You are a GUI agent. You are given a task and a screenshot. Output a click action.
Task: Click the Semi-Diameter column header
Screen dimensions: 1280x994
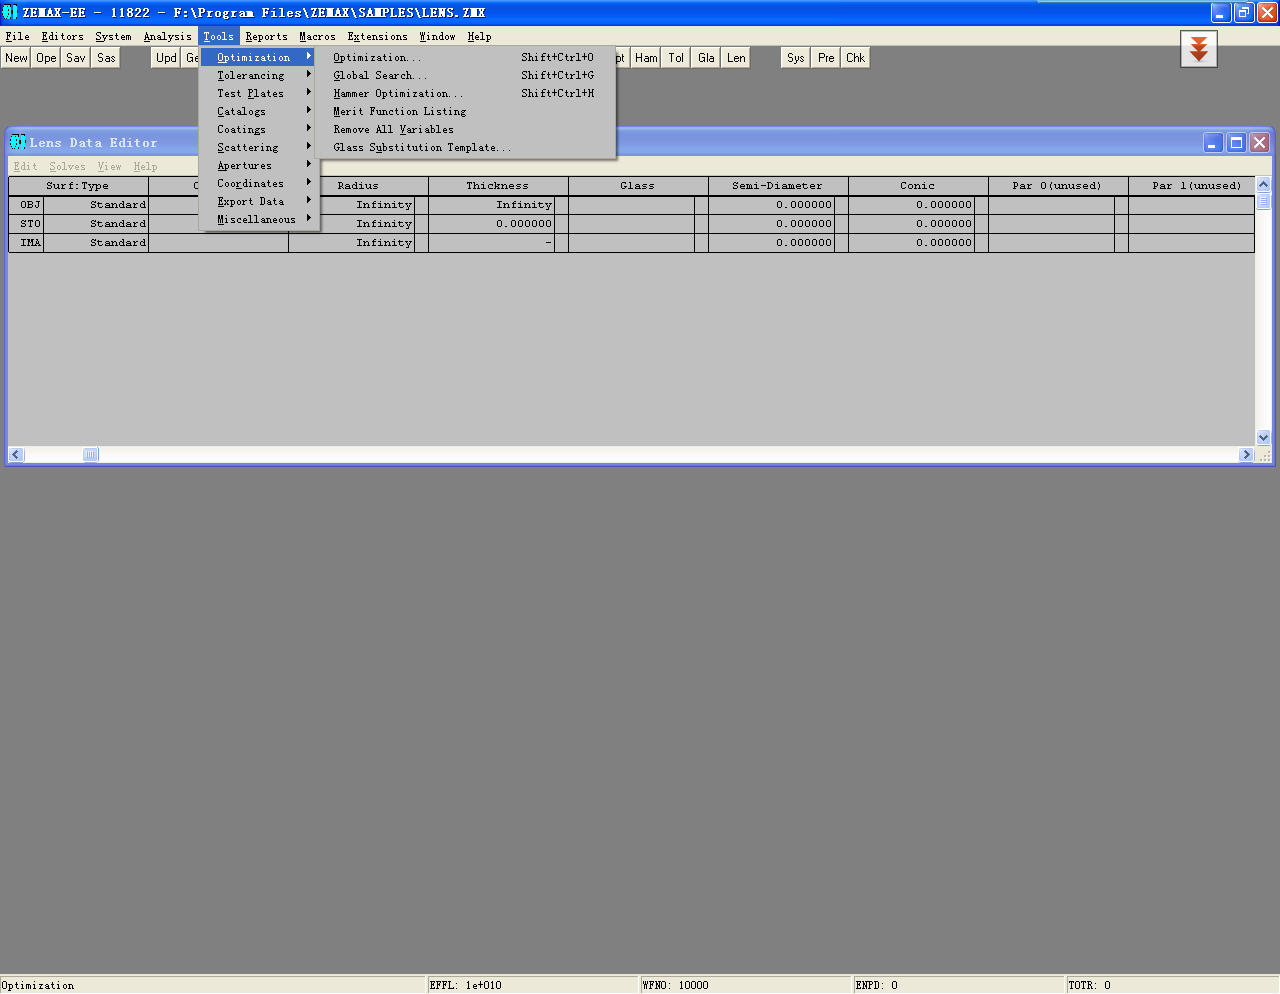point(778,186)
